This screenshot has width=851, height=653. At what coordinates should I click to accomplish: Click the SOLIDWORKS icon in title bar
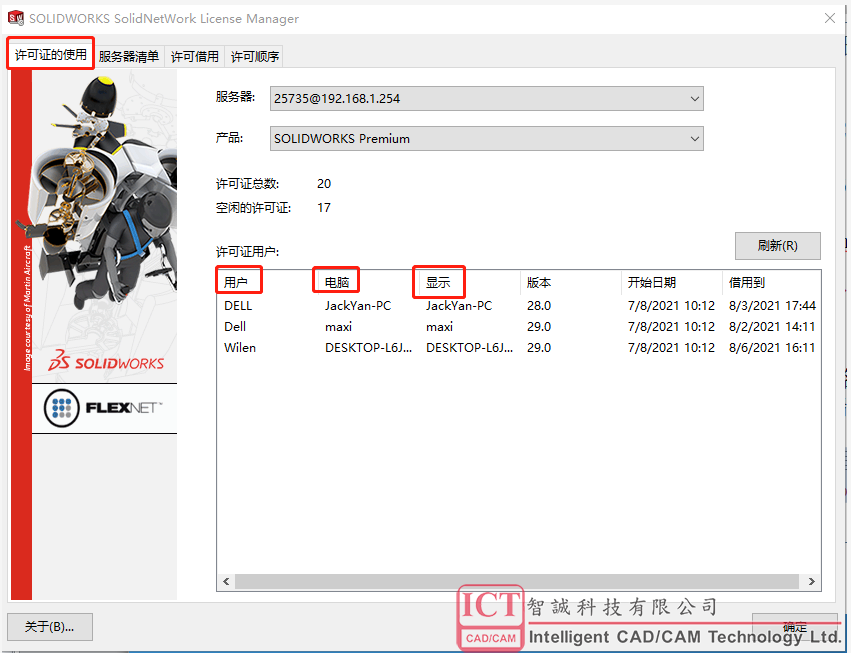[16, 18]
